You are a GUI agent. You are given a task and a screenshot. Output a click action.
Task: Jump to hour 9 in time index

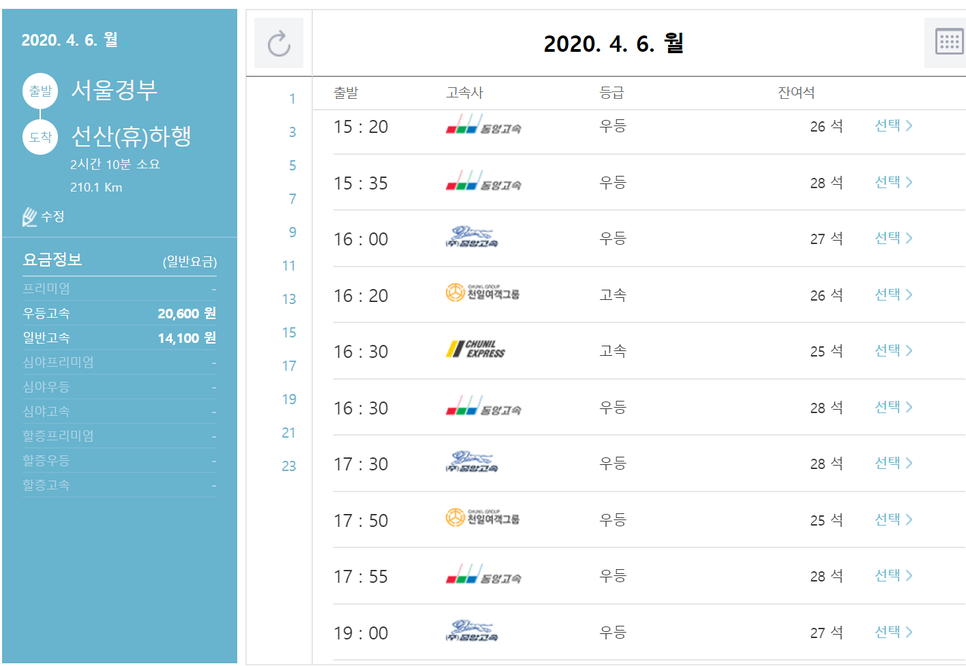coord(293,232)
